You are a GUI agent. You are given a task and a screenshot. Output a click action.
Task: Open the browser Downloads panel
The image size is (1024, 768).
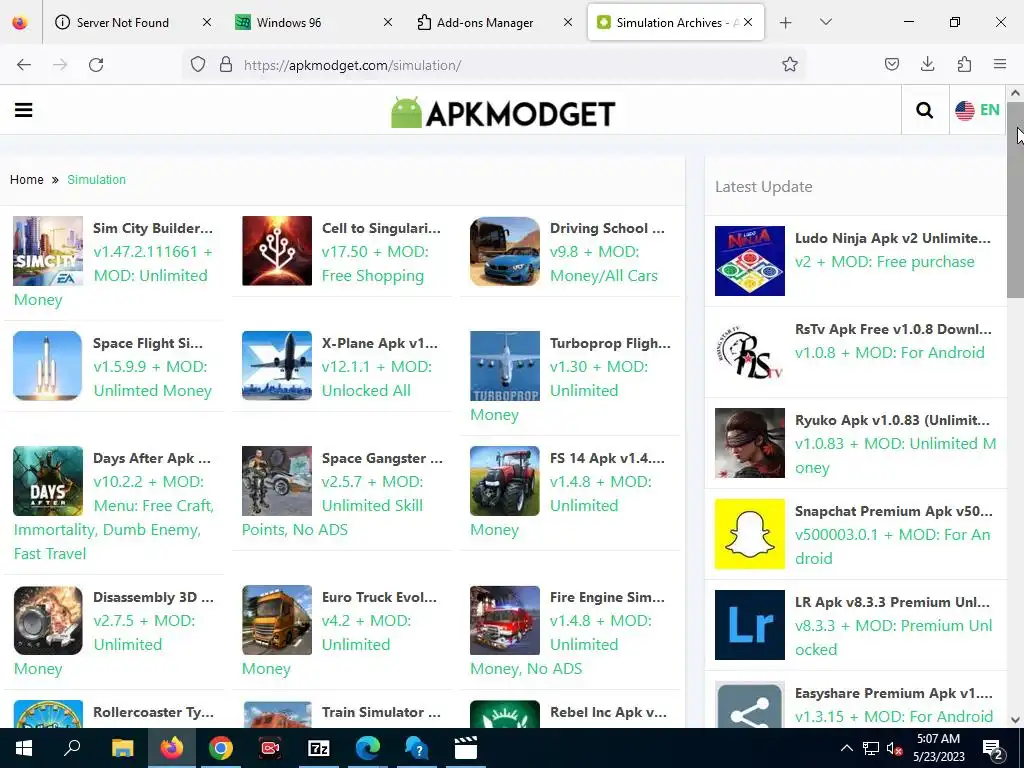click(927, 64)
